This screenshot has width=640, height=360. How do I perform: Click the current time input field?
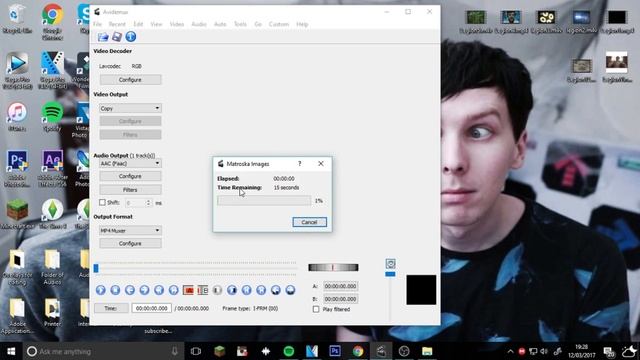tap(151, 308)
